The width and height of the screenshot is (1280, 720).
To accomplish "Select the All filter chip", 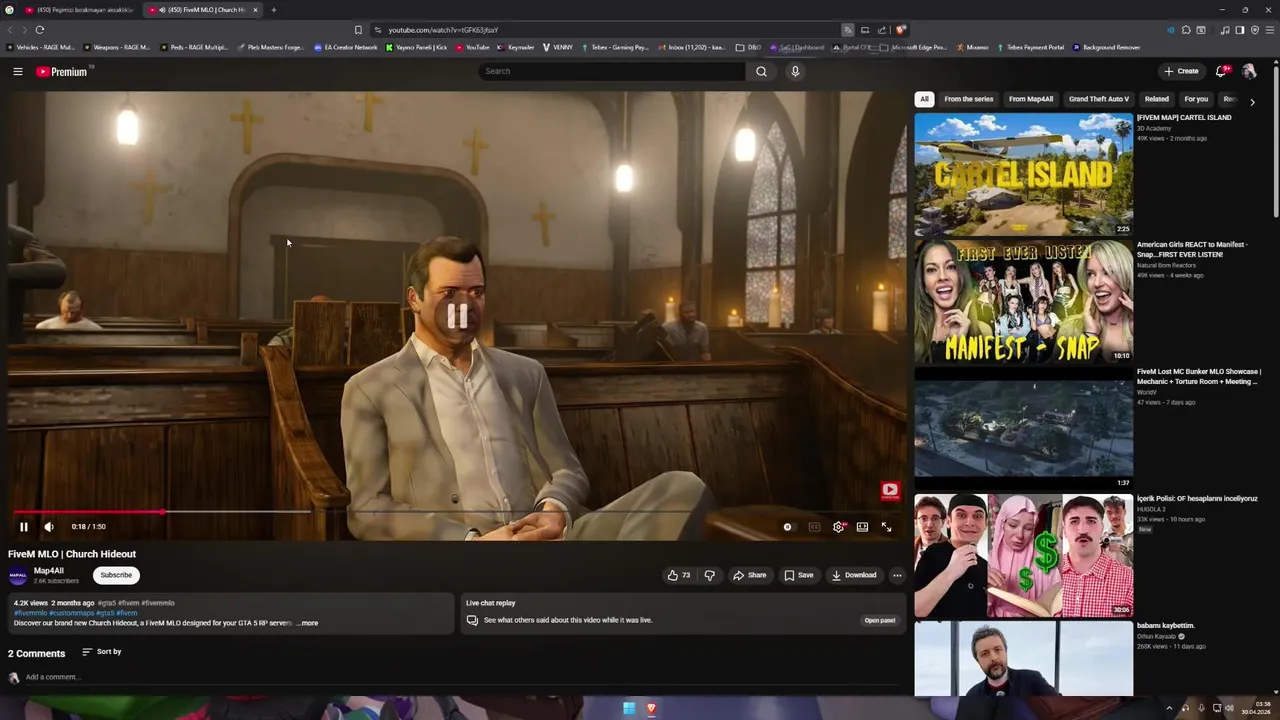I will [x=924, y=99].
